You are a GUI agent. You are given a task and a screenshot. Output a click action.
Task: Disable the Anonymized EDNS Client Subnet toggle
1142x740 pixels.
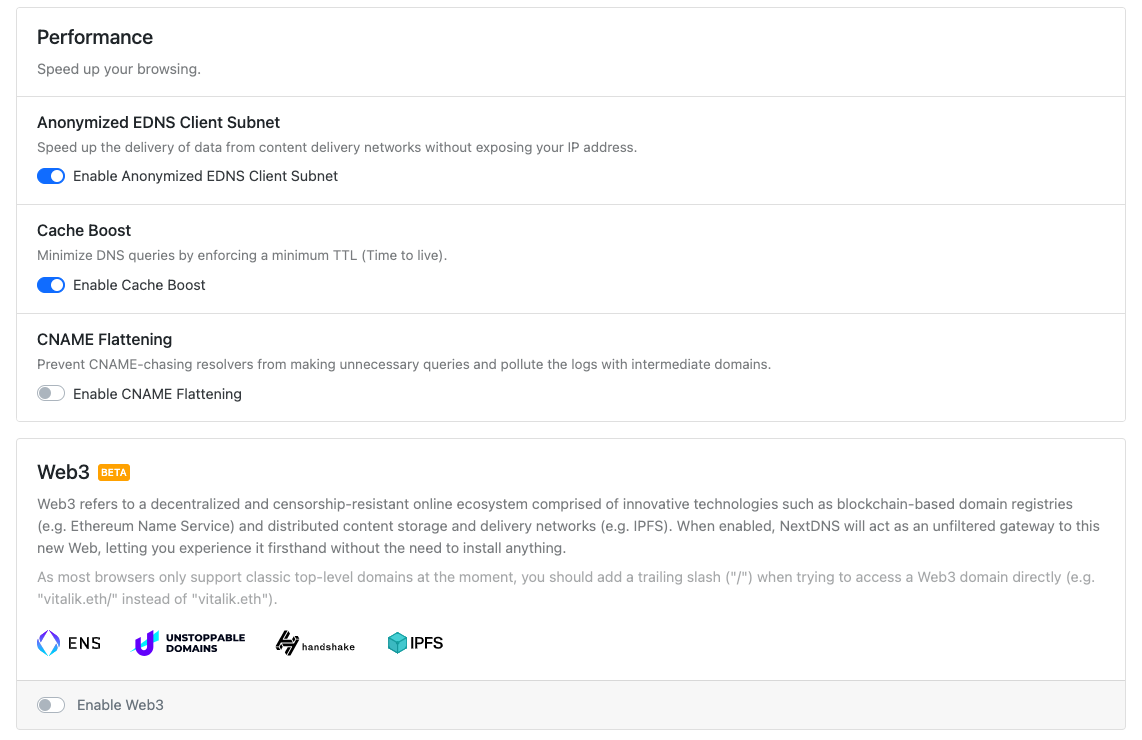click(x=51, y=176)
